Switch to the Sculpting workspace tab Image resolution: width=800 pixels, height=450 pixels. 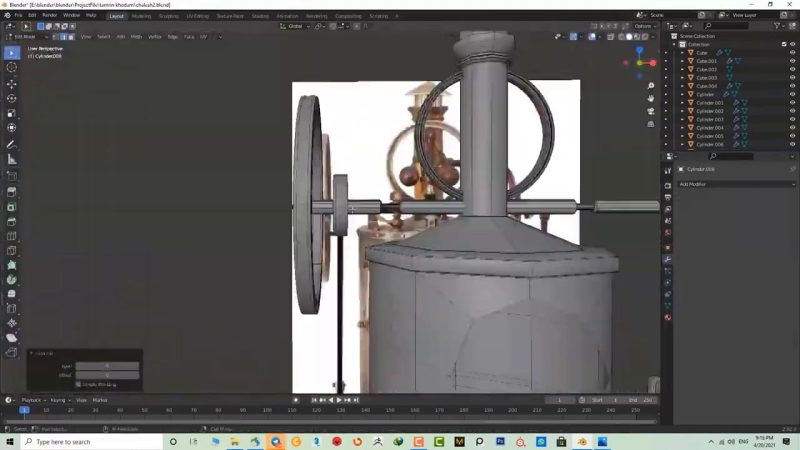click(169, 16)
